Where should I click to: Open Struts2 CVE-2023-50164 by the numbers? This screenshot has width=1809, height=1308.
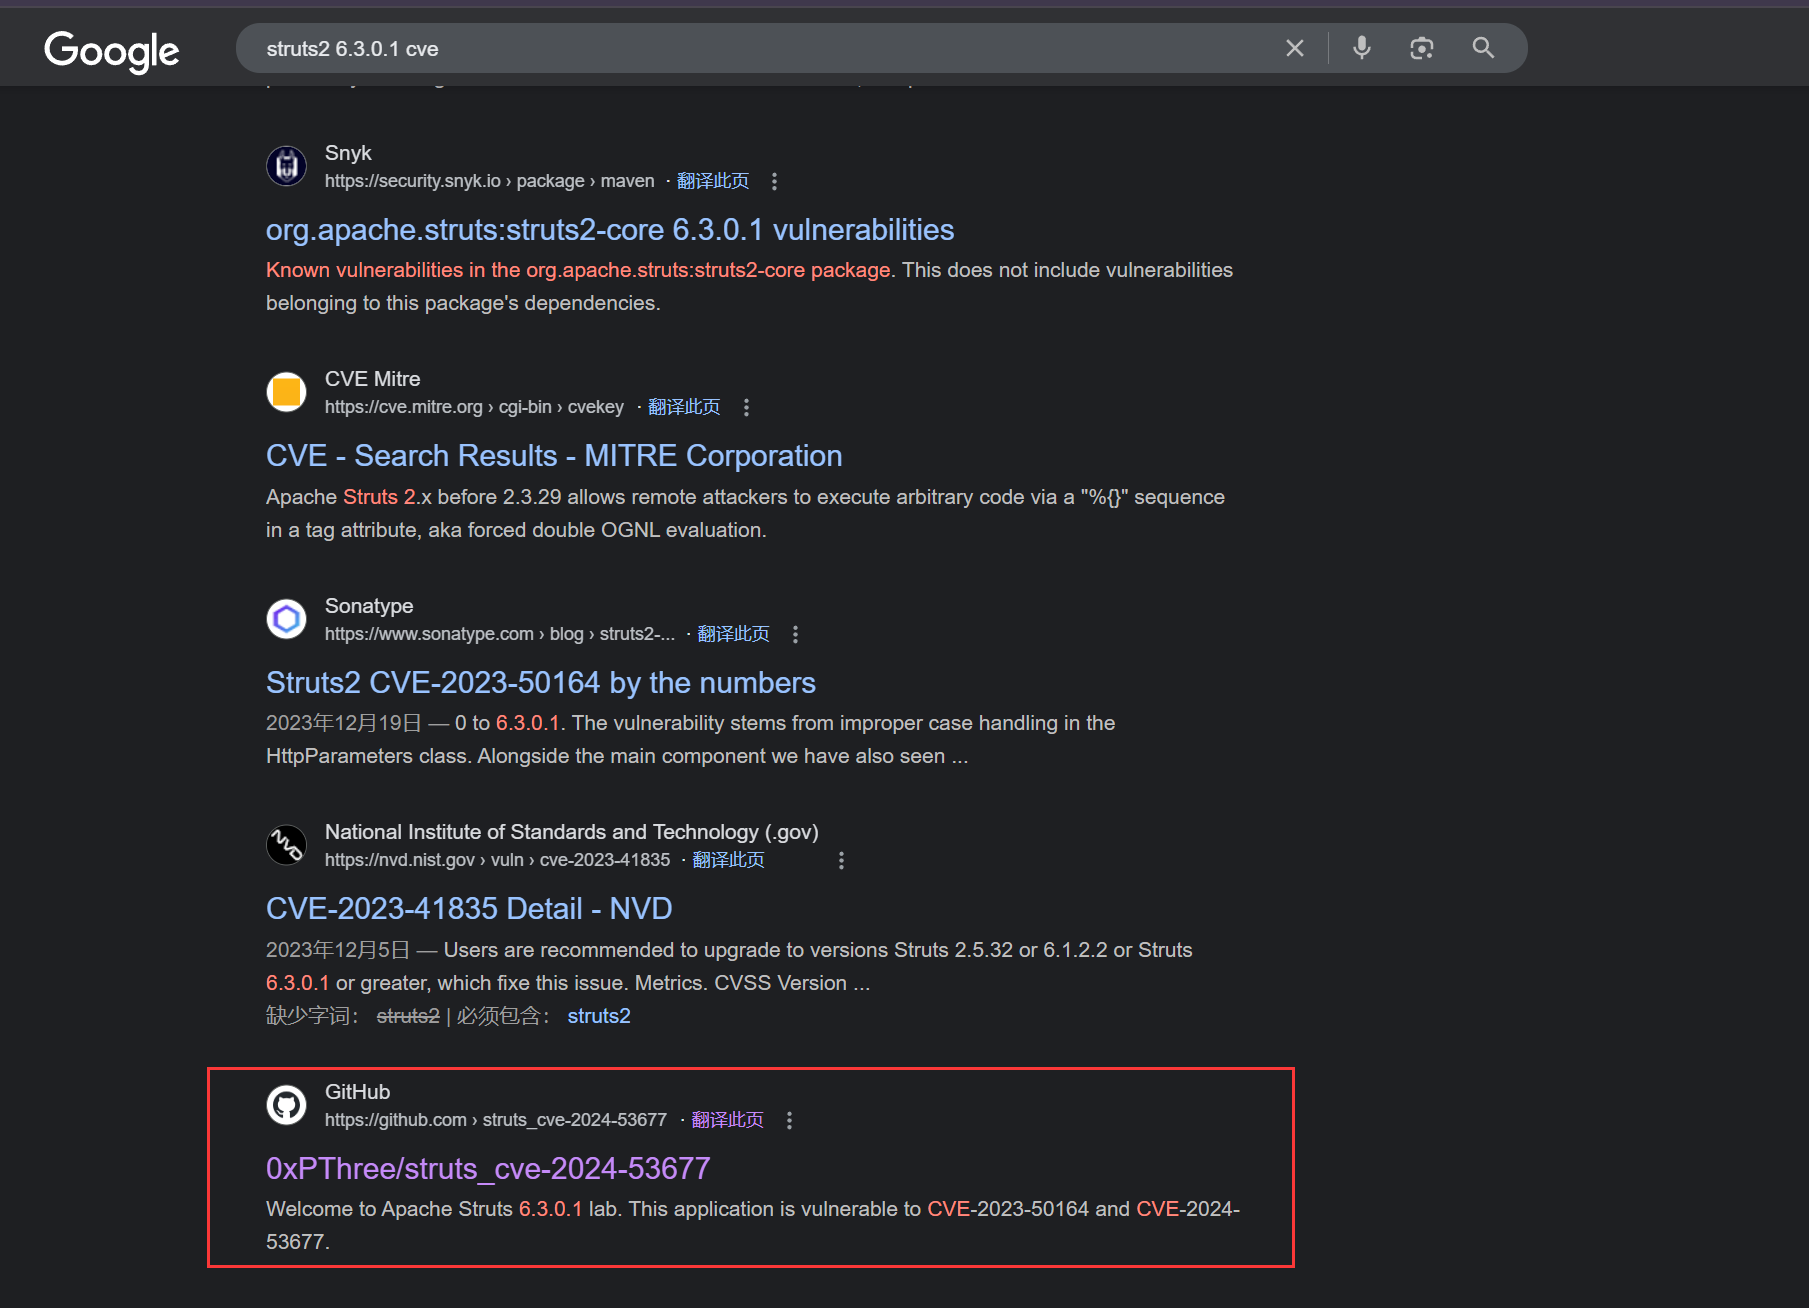540,683
